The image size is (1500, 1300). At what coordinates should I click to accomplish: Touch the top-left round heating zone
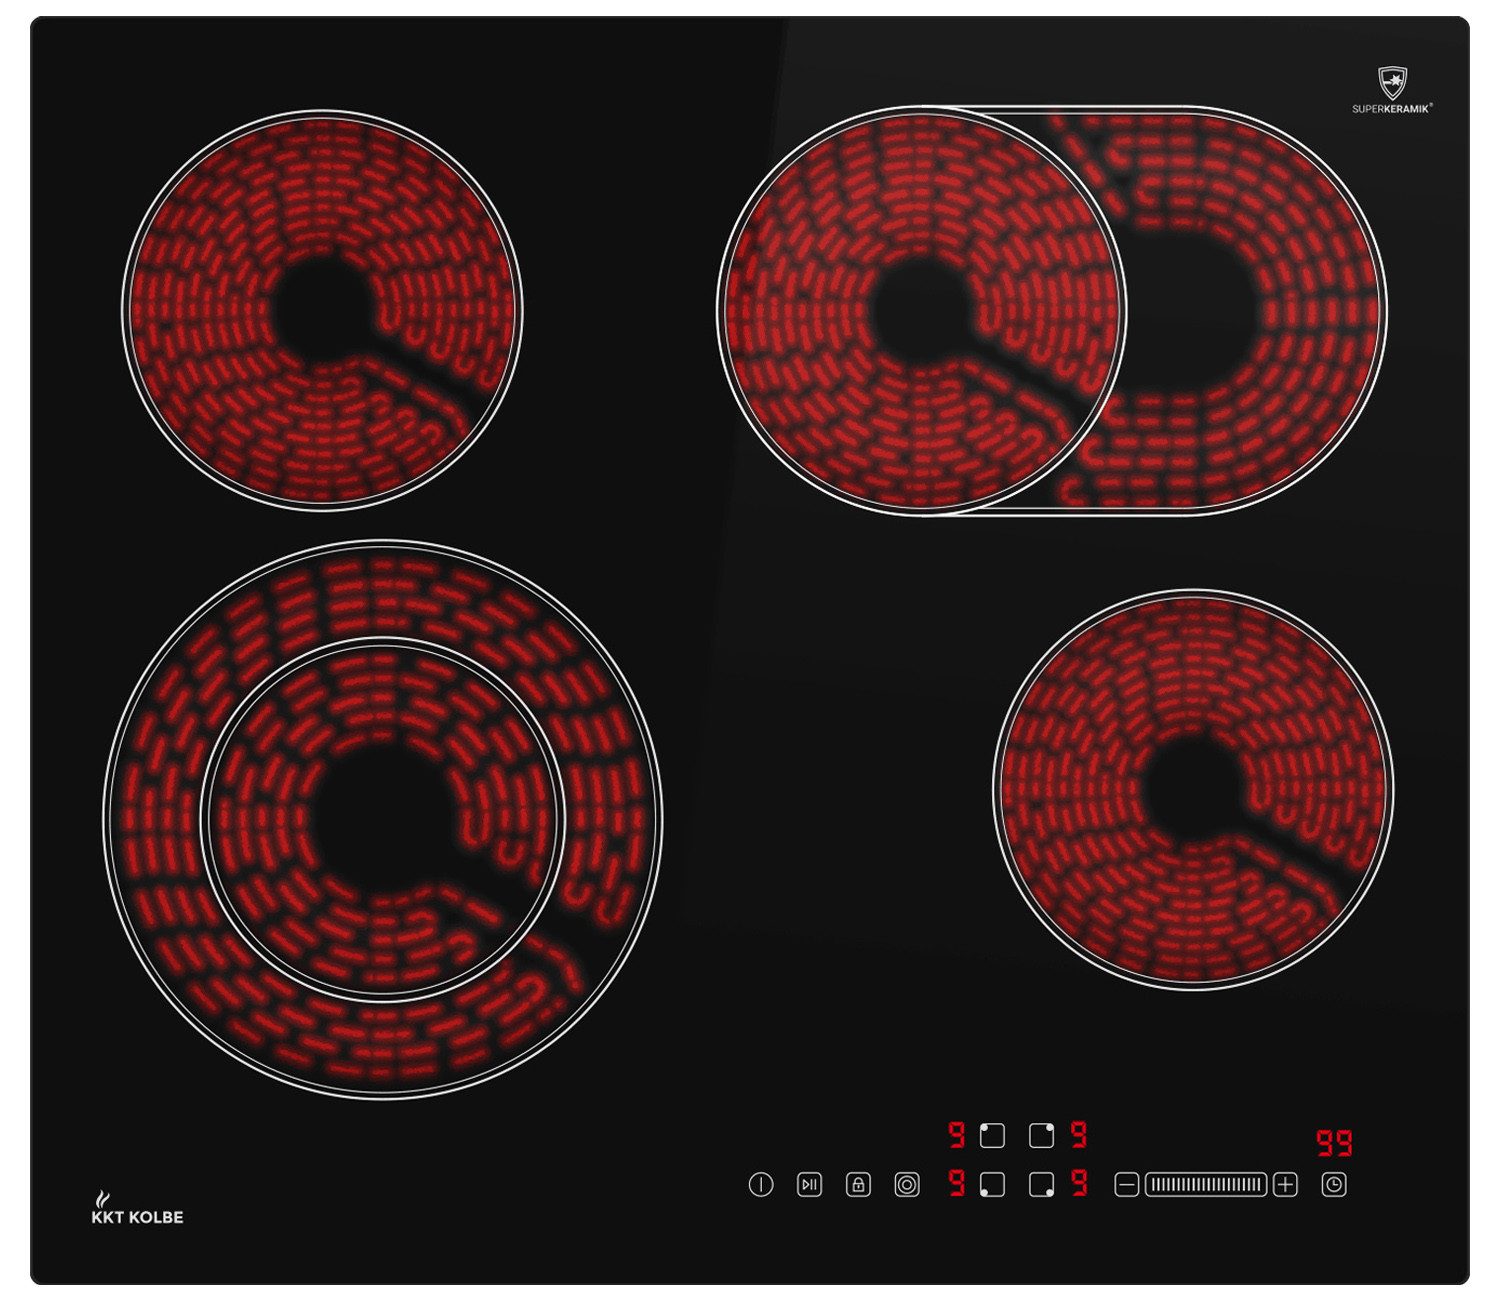pos(322,310)
